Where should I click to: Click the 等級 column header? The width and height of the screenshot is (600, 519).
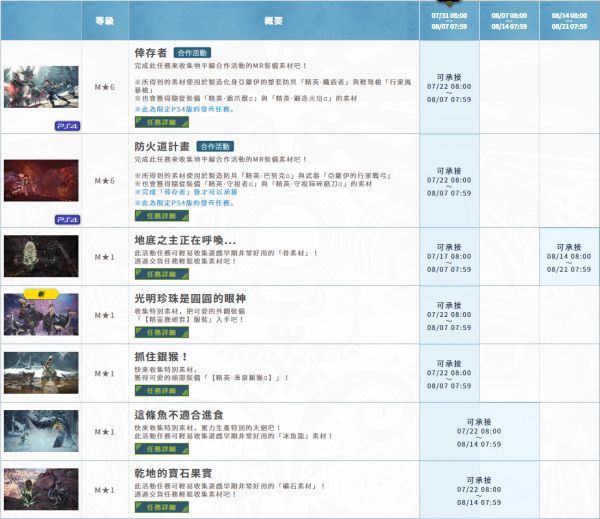tap(105, 21)
